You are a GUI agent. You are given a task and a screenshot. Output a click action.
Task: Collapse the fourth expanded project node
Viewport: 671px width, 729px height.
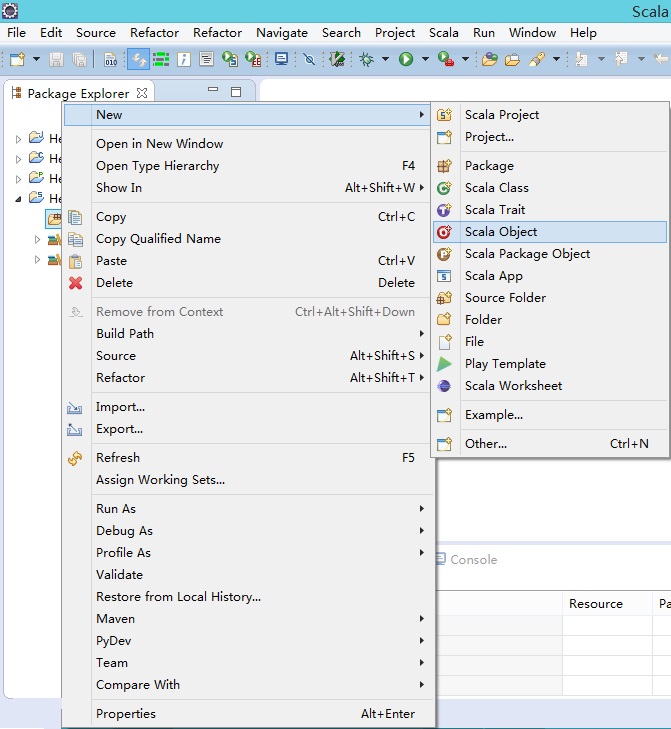(18, 199)
